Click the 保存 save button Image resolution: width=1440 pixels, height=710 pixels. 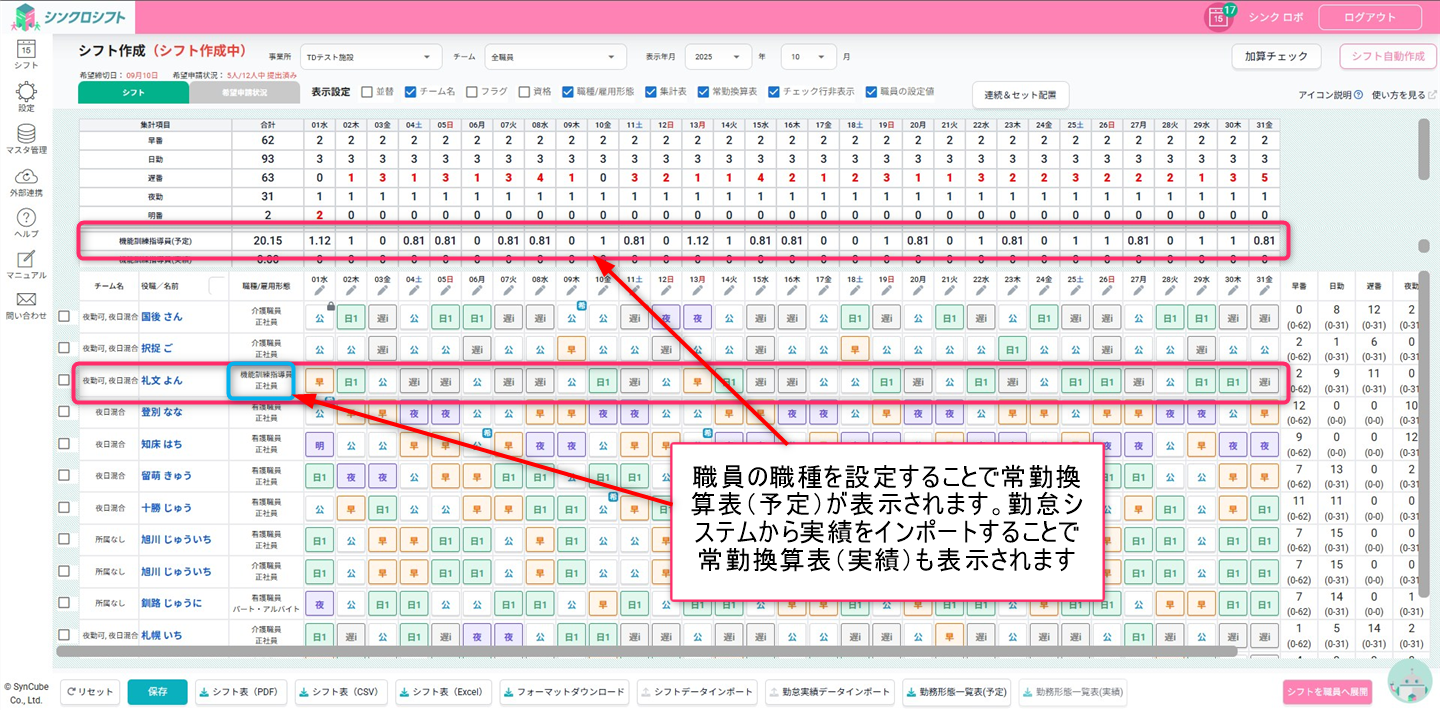[157, 692]
